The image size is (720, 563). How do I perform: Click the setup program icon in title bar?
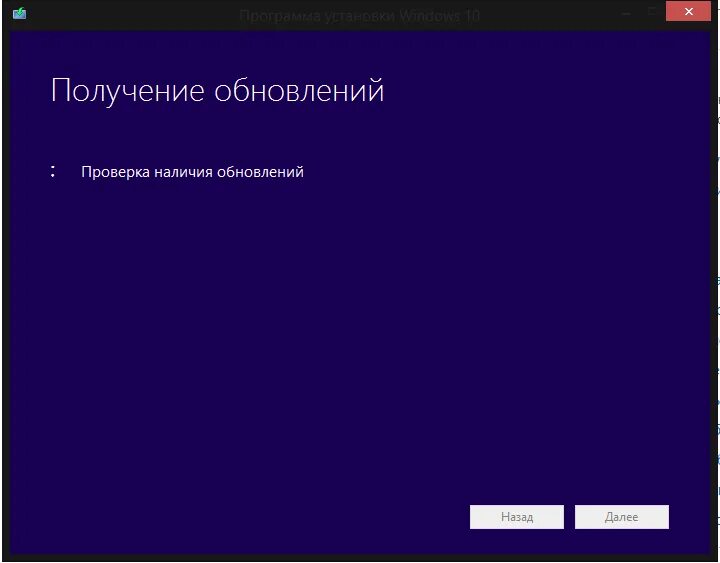click(20, 13)
